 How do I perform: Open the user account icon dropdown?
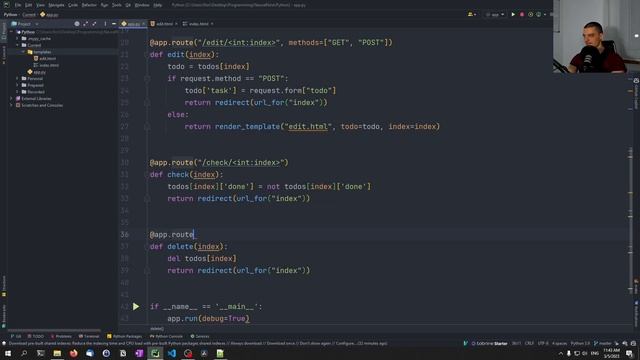472,15
